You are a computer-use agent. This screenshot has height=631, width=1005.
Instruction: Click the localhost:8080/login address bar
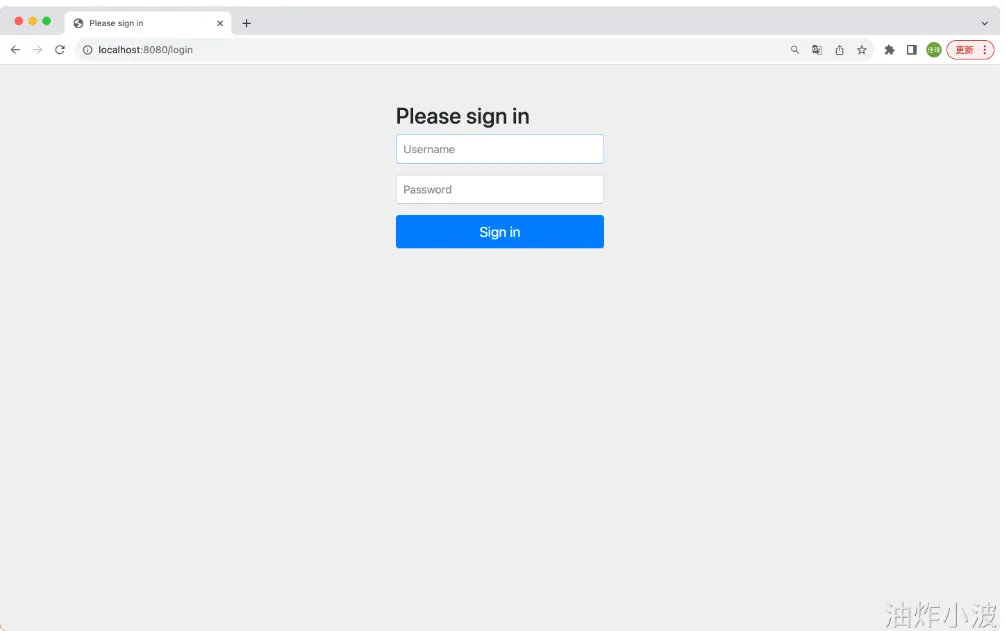pos(436,50)
